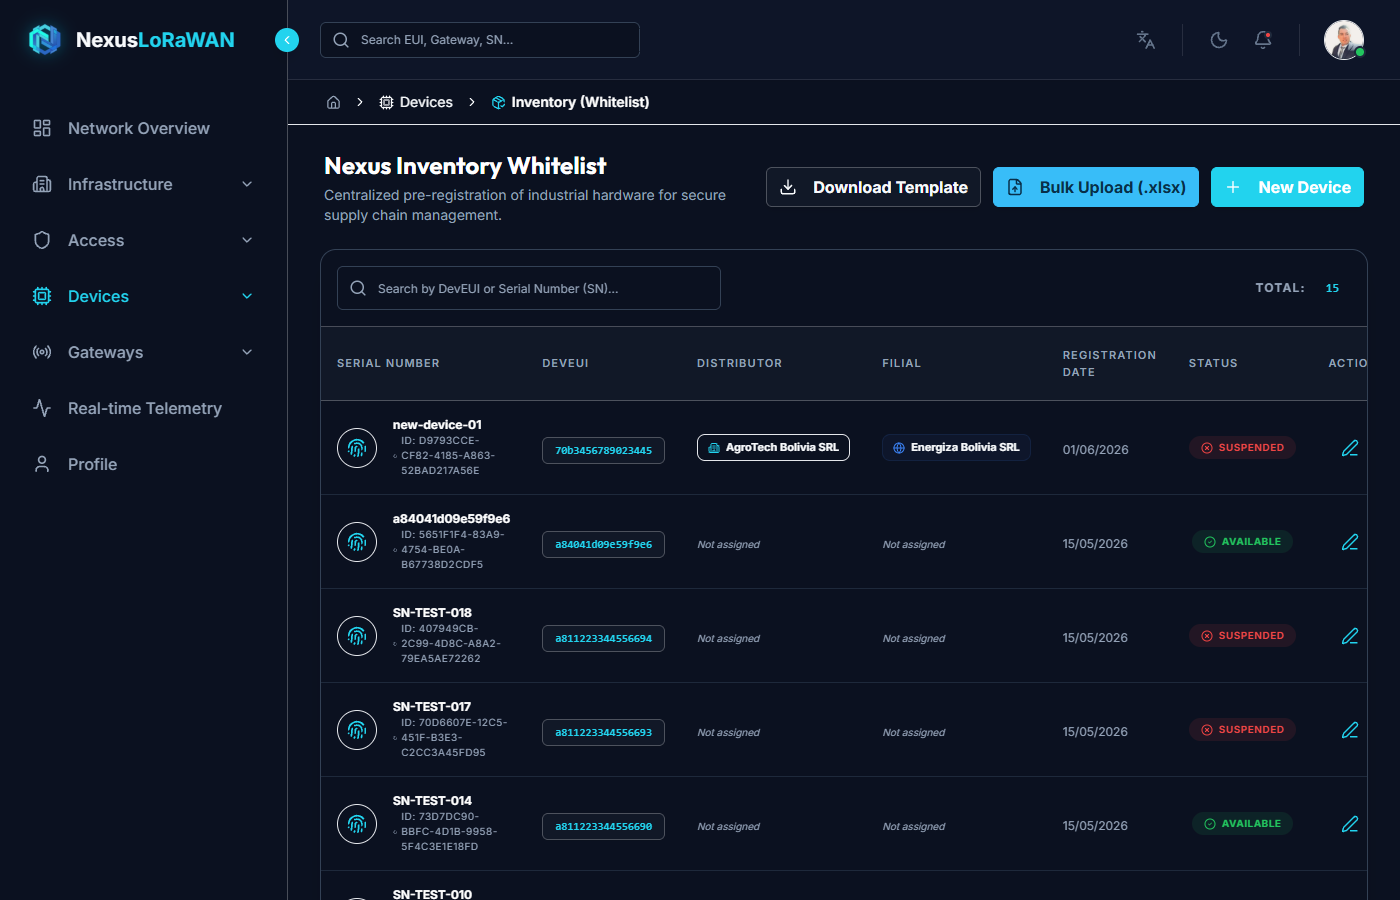Click registration date 01/06/2026
1400x900 pixels.
(x=1095, y=450)
